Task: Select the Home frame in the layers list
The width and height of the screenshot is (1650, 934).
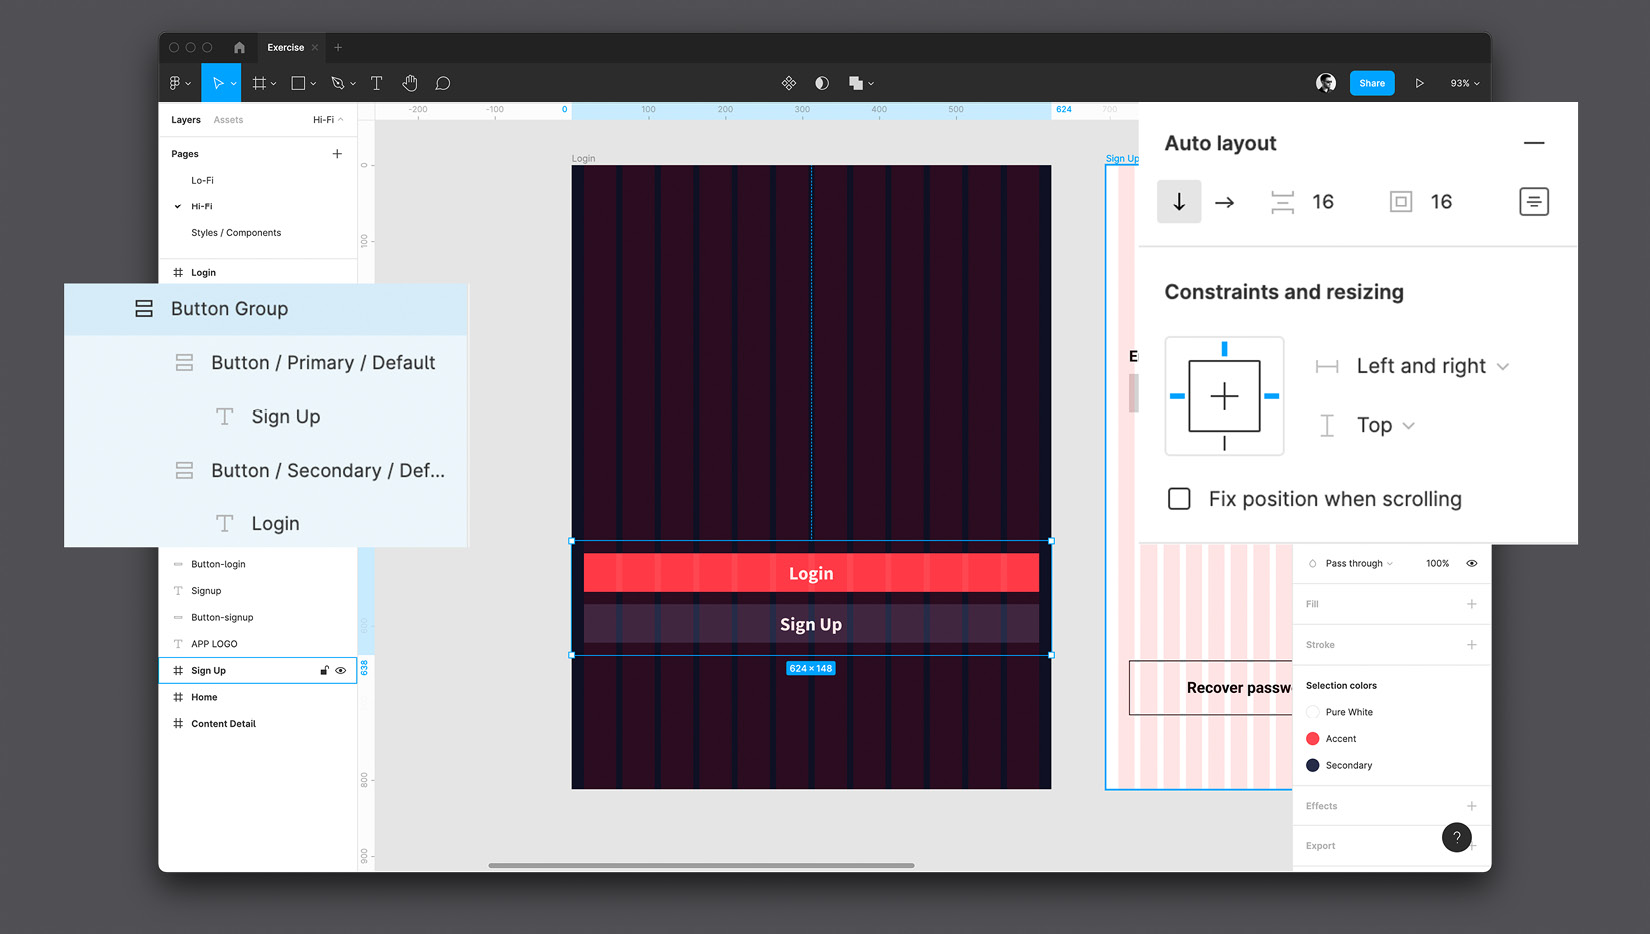Action: pos(204,697)
